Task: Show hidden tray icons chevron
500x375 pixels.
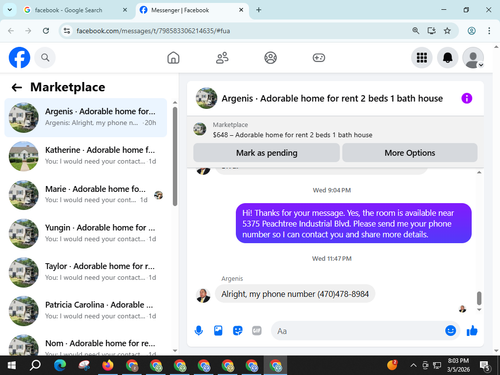Action: pyautogui.click(x=413, y=365)
